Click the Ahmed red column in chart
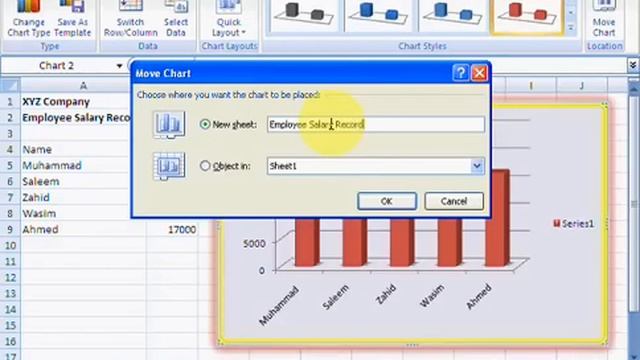 pos(497,218)
